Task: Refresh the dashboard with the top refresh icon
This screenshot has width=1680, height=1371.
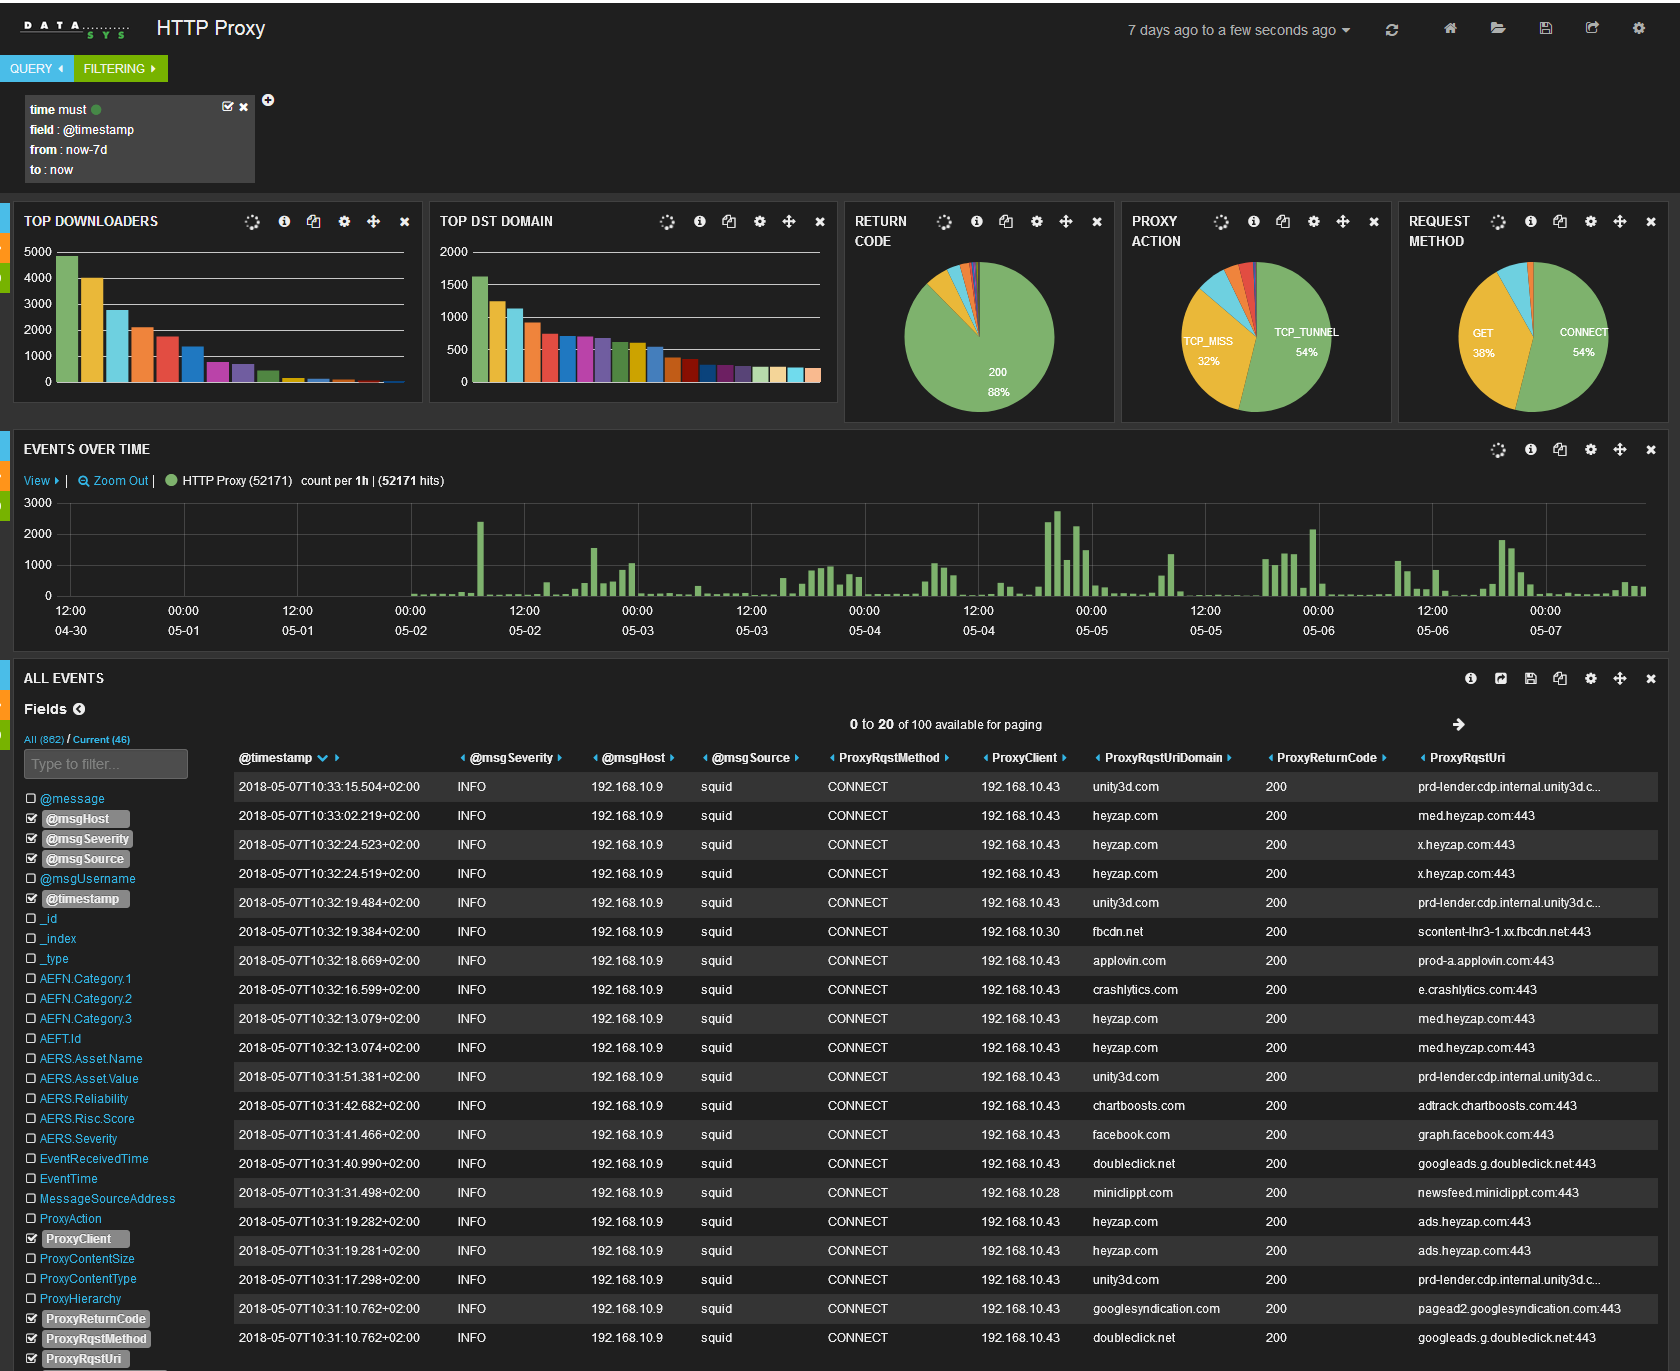Action: (1391, 30)
